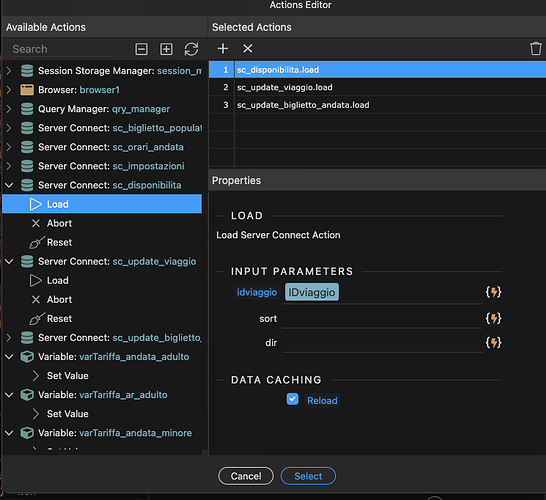Remove selected action with X icon
This screenshot has height=500, width=546.
(248, 48)
